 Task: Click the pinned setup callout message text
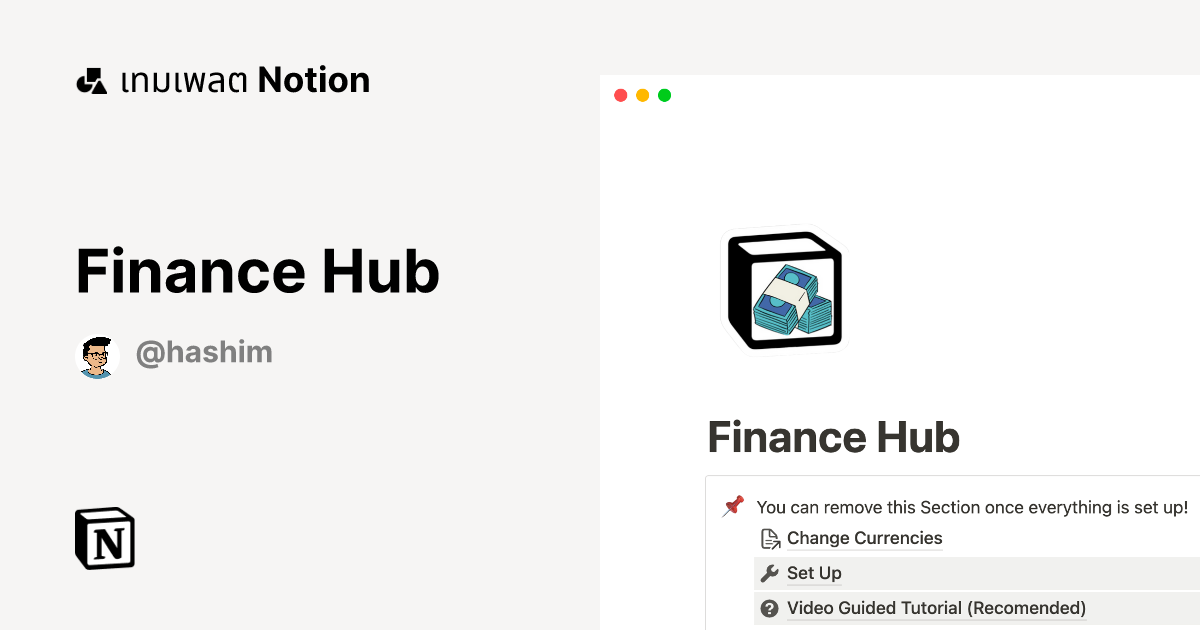972,507
